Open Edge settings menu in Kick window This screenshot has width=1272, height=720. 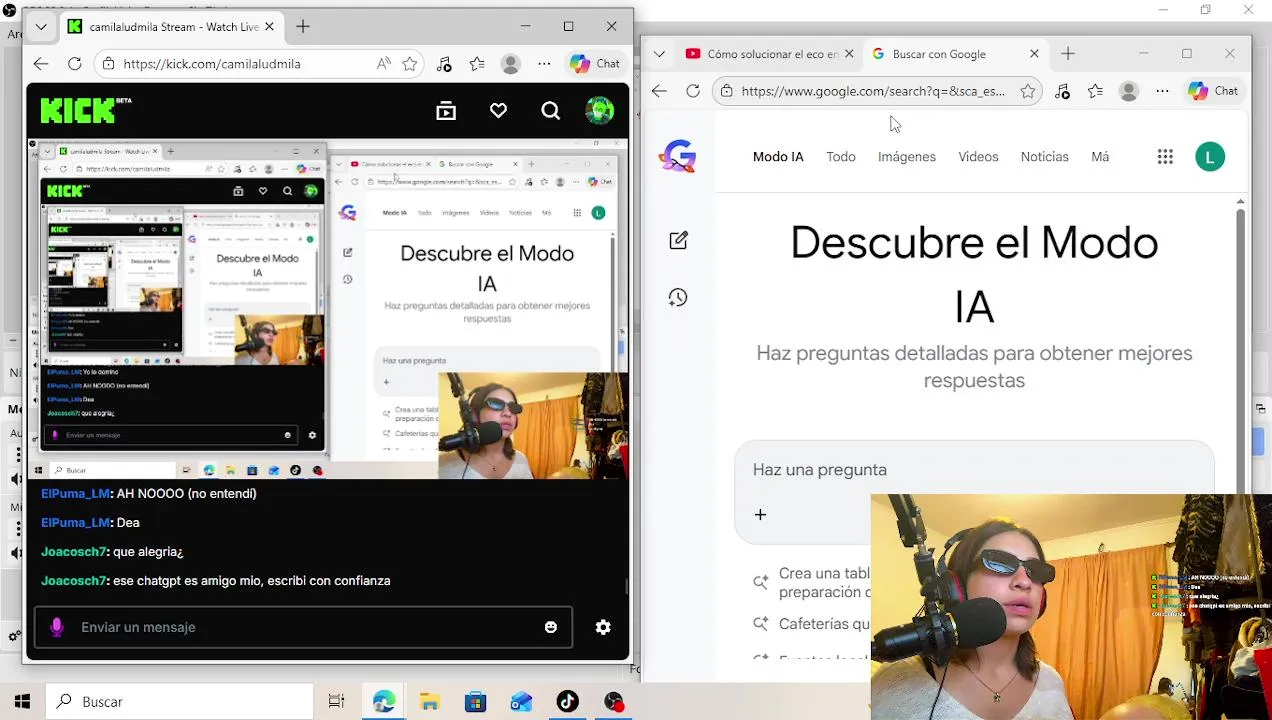click(544, 64)
